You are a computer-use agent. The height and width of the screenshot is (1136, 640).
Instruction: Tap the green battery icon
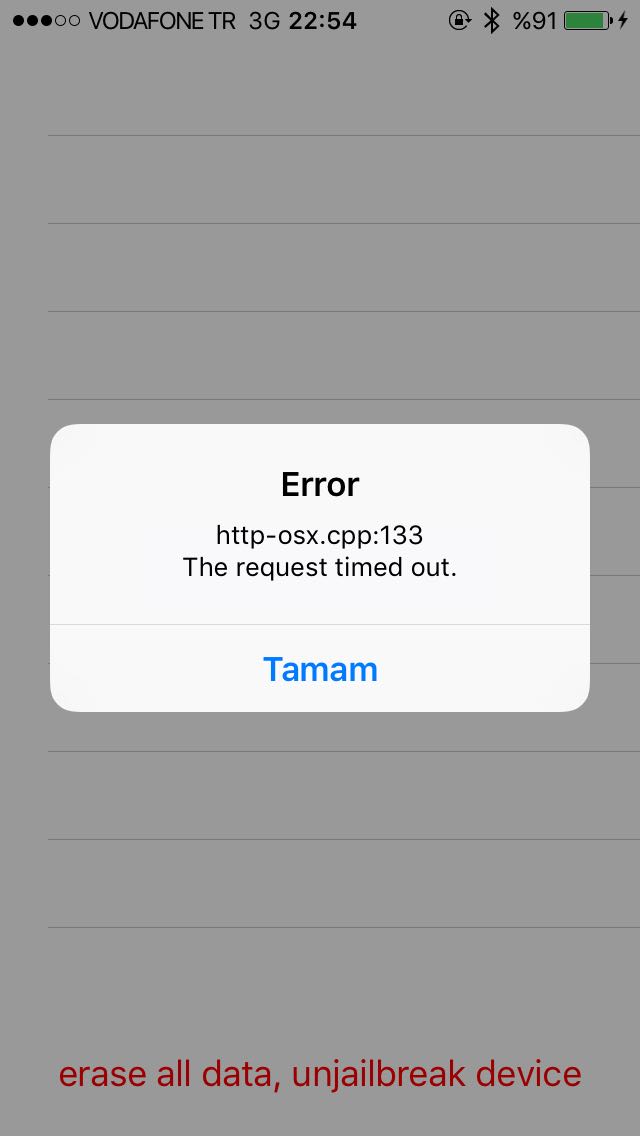click(587, 20)
